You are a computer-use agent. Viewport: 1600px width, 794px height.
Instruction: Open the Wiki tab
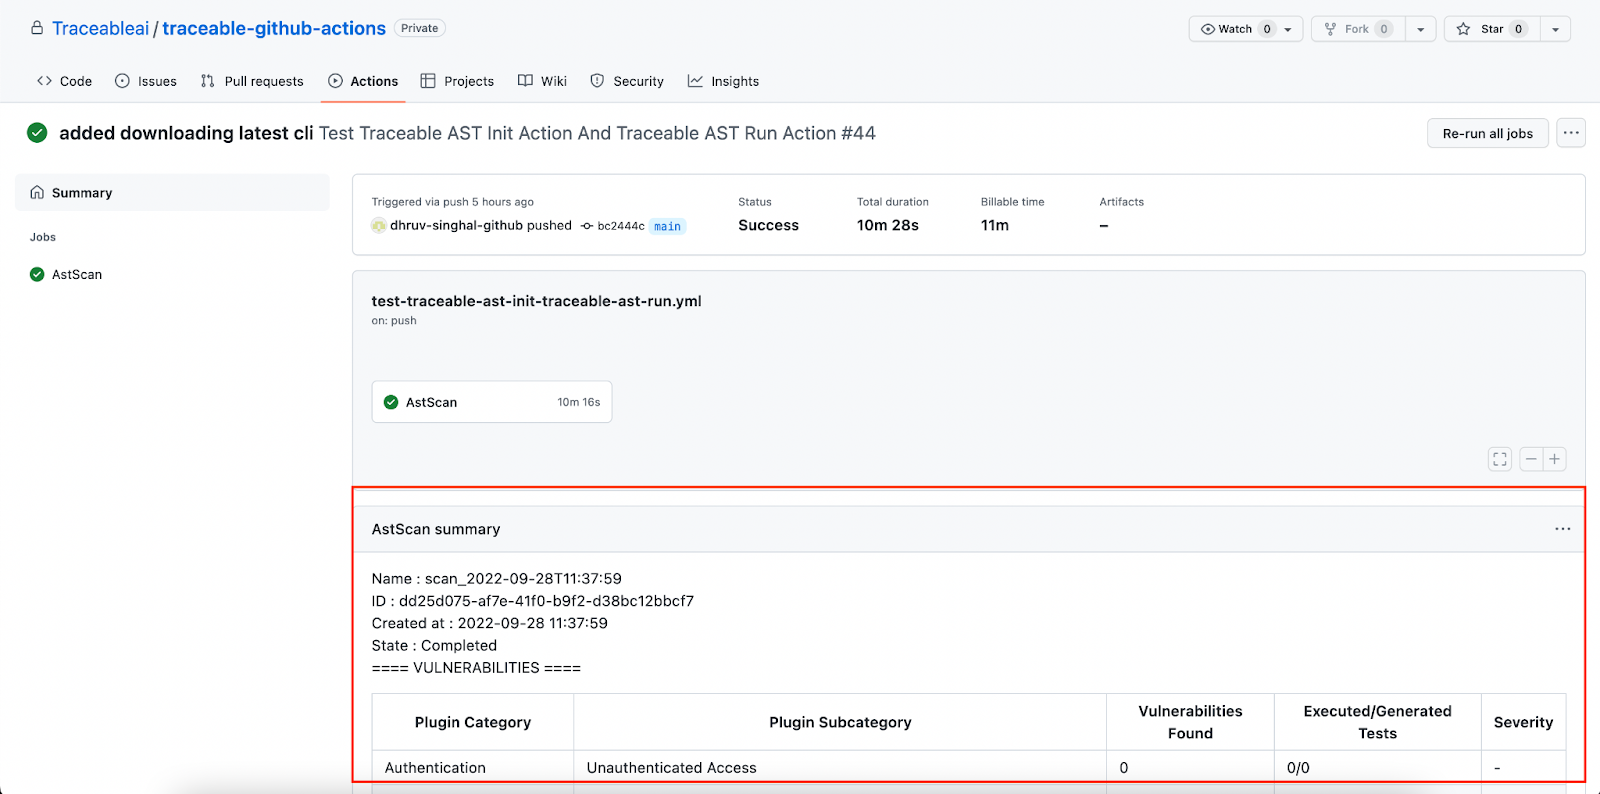click(542, 81)
